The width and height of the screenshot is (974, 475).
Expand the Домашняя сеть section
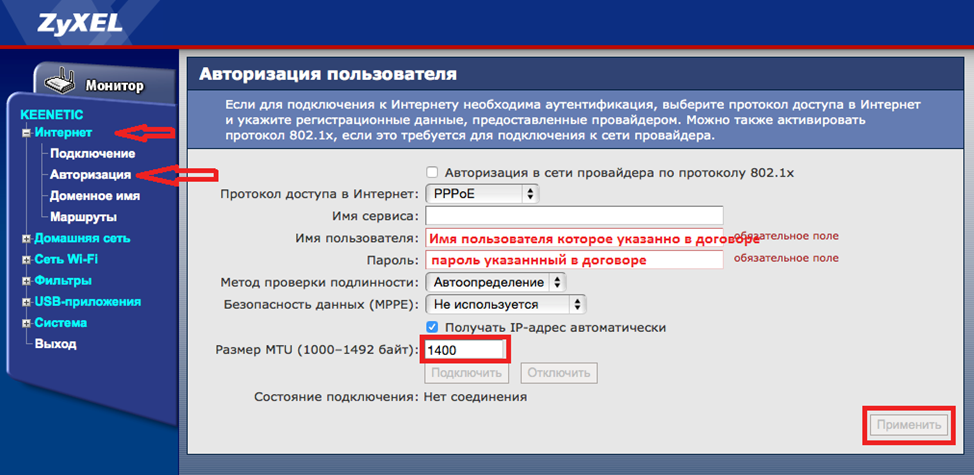pos(27,238)
